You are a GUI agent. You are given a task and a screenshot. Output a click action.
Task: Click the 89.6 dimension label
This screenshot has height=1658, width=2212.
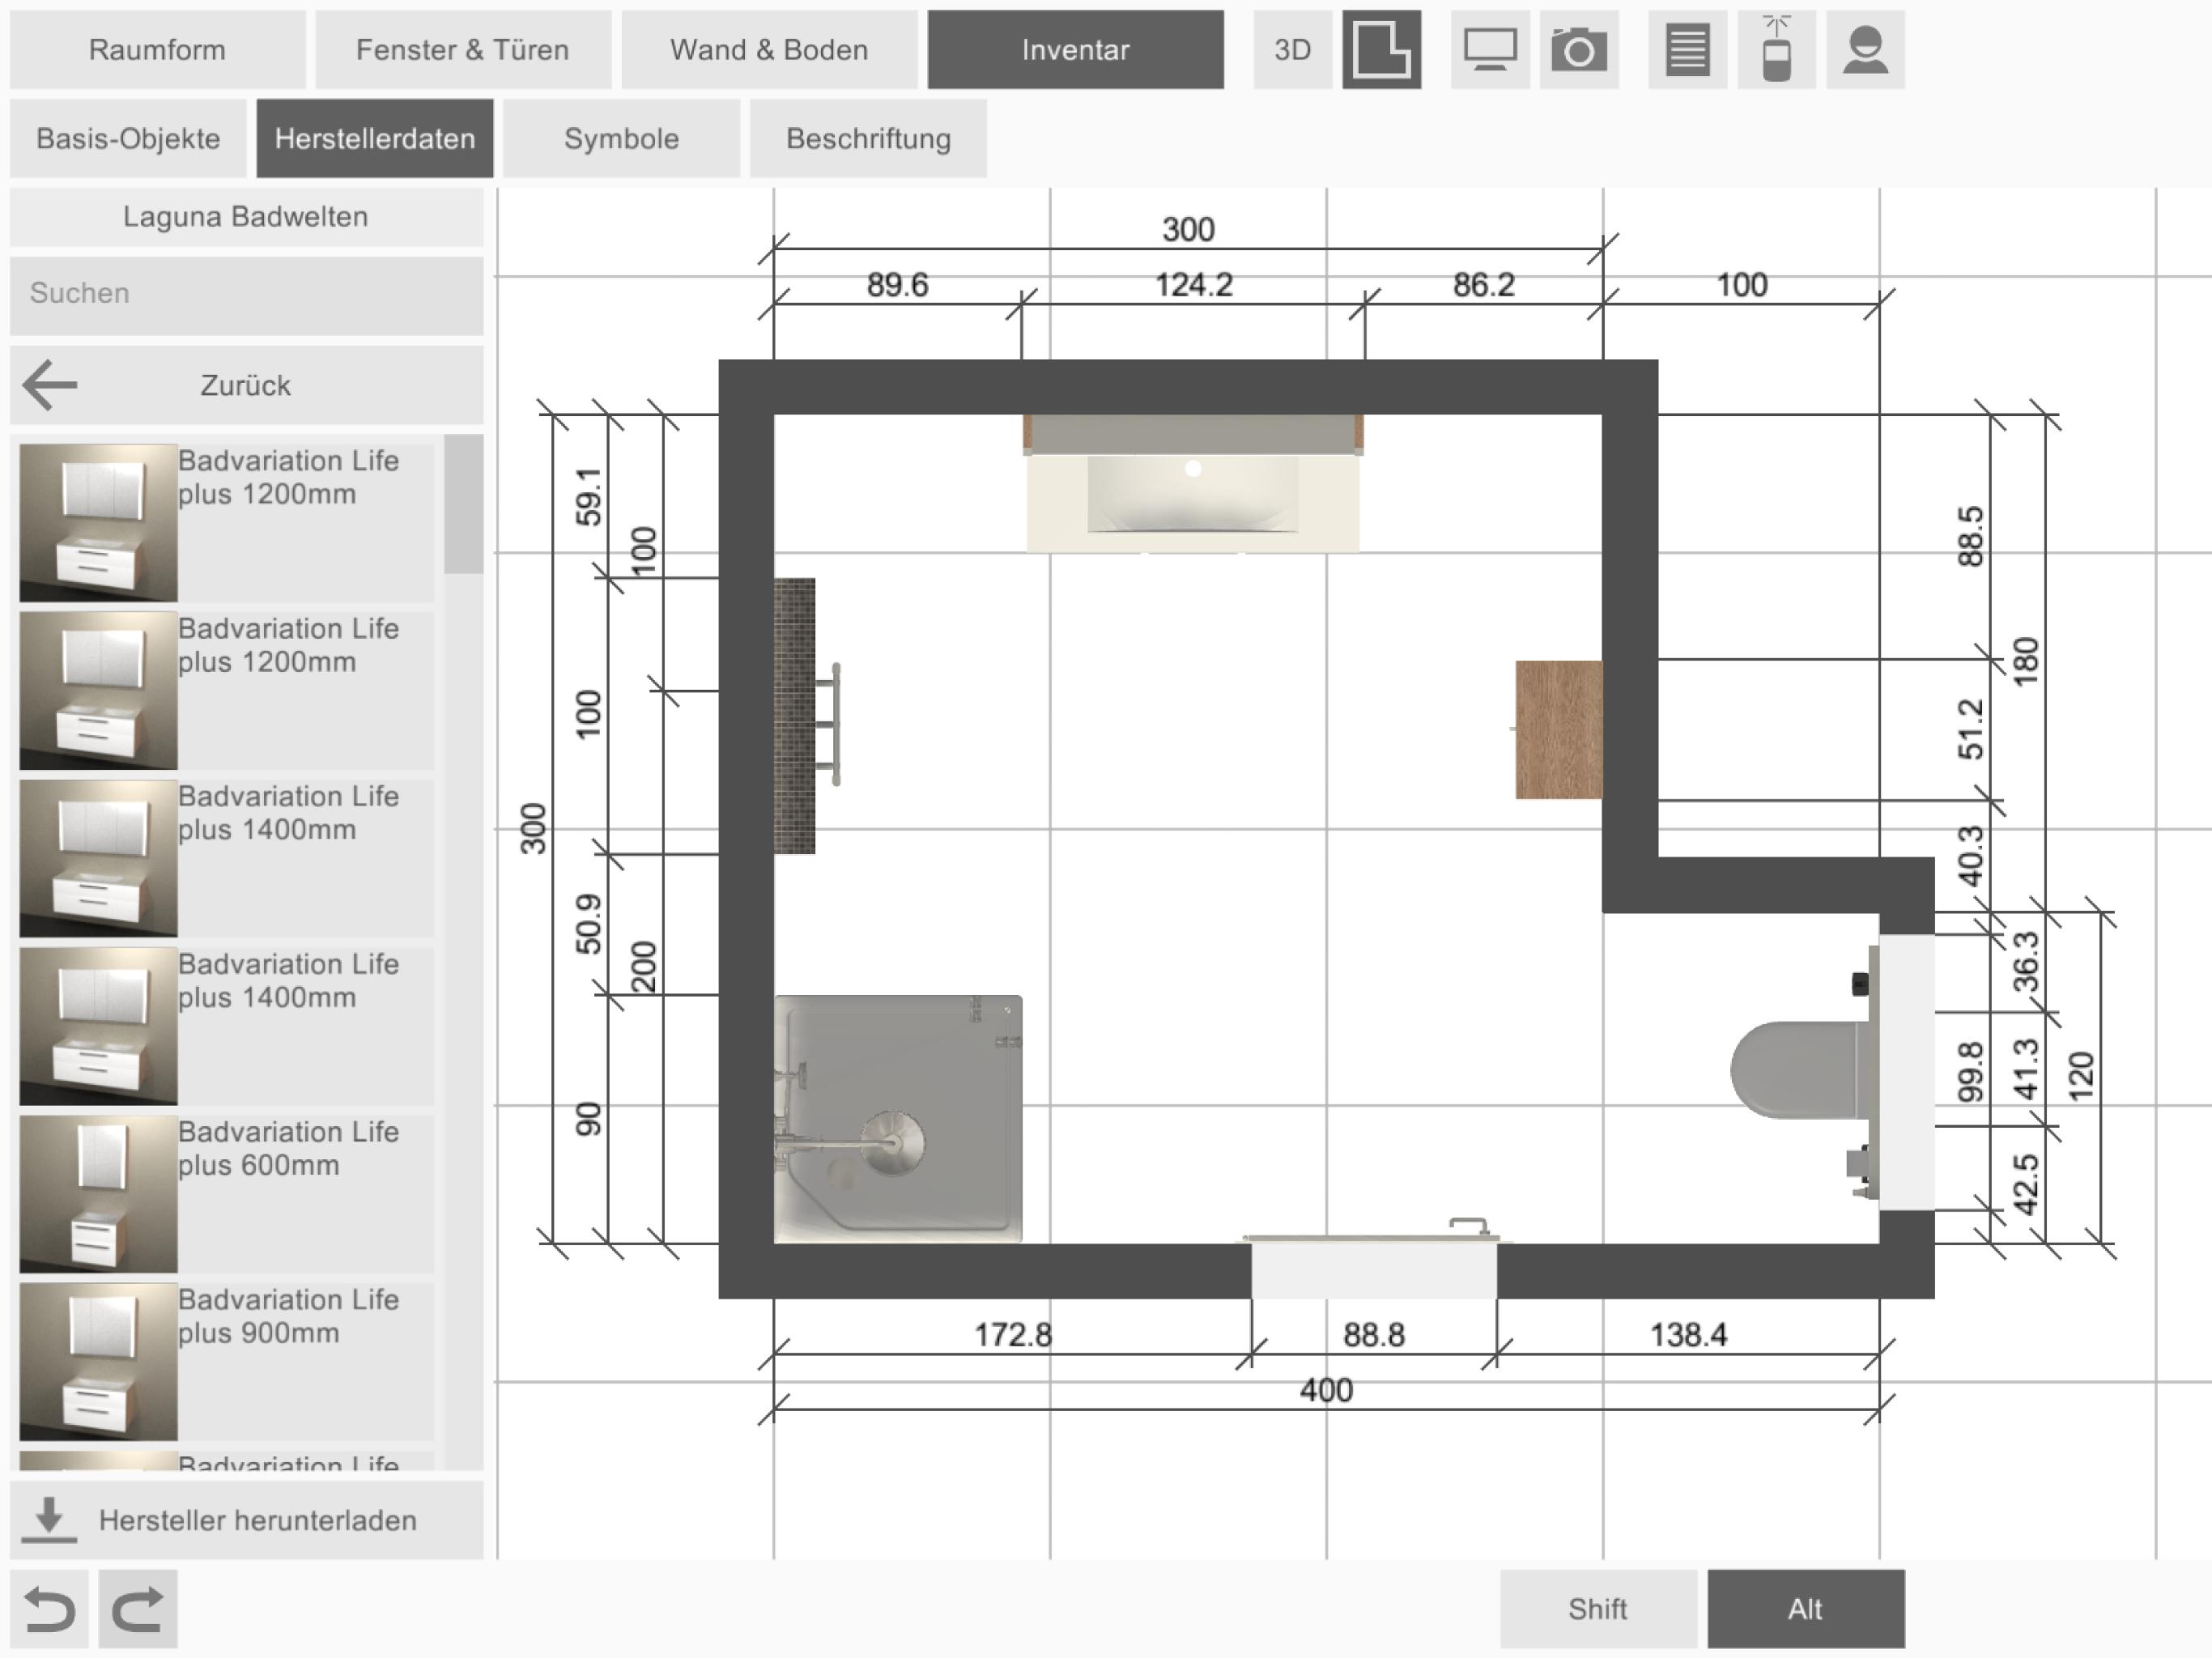(897, 285)
